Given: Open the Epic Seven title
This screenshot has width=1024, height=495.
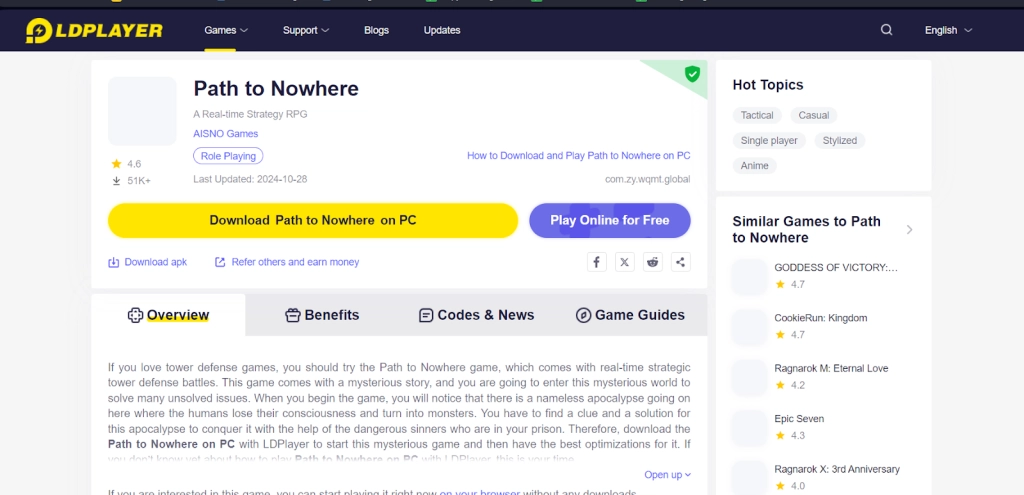Looking at the screenshot, I should (x=799, y=419).
